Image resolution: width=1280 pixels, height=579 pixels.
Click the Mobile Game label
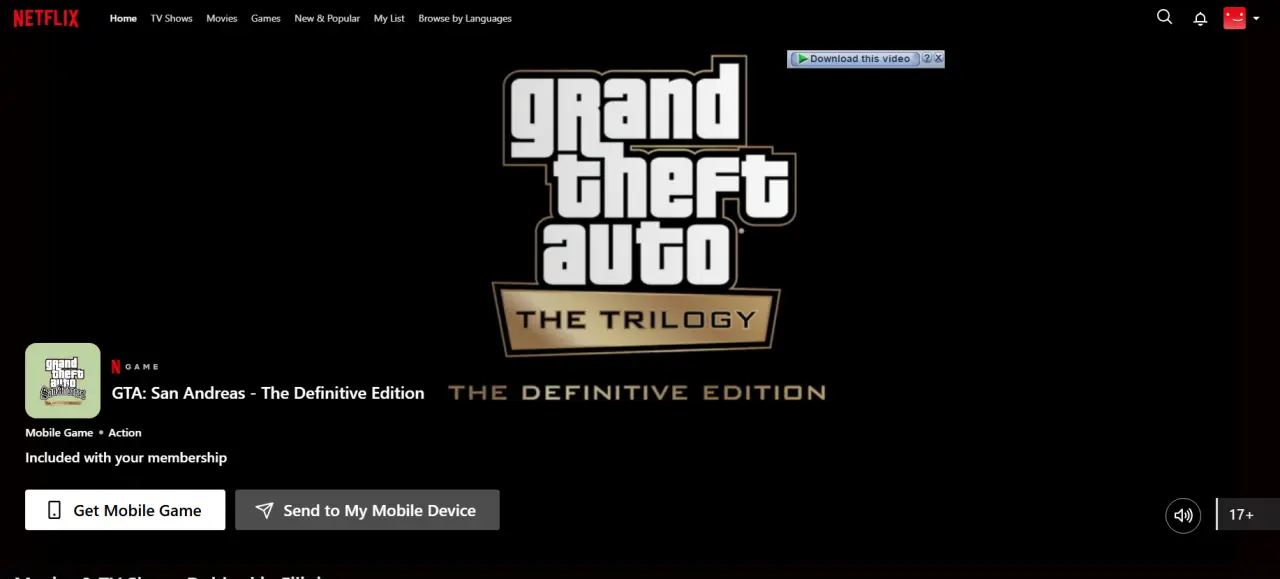point(59,433)
